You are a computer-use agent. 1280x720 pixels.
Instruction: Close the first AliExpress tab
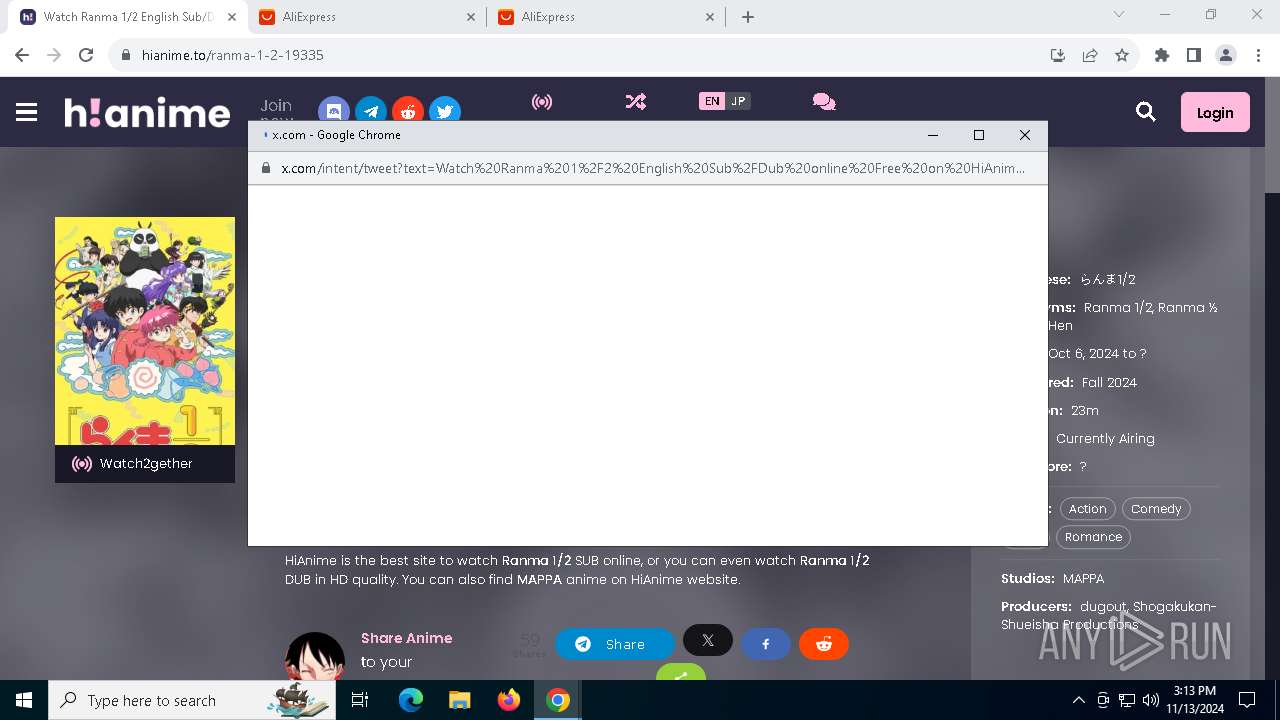click(x=471, y=17)
